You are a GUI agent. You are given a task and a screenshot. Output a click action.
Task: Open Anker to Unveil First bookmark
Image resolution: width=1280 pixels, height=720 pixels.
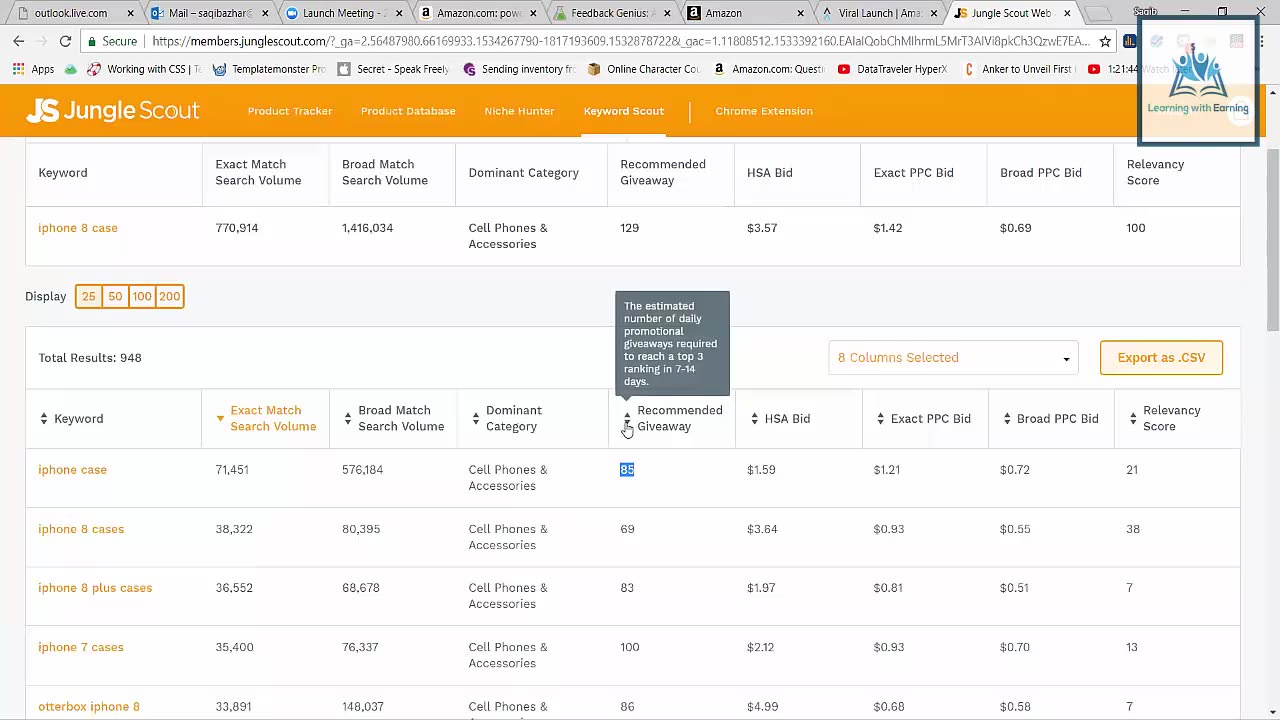pyautogui.click(x=1020, y=69)
